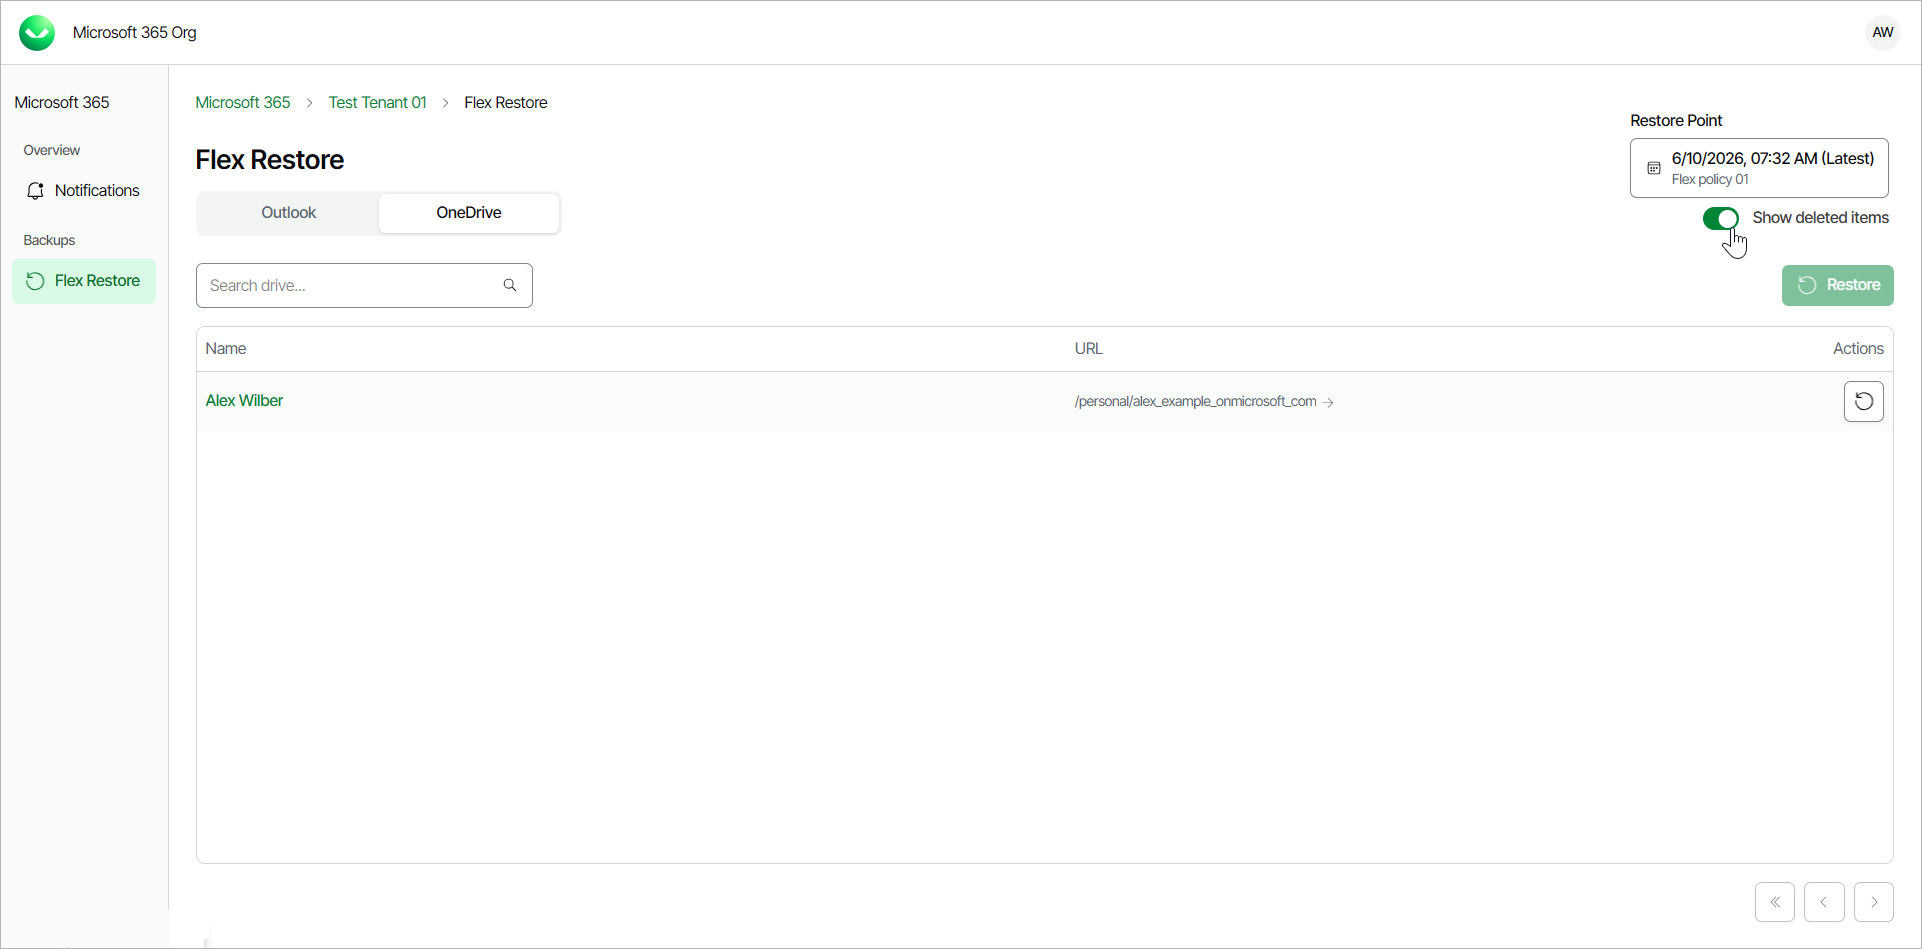The image size is (1922, 949).
Task: Click the Name column header
Action: 226,349
